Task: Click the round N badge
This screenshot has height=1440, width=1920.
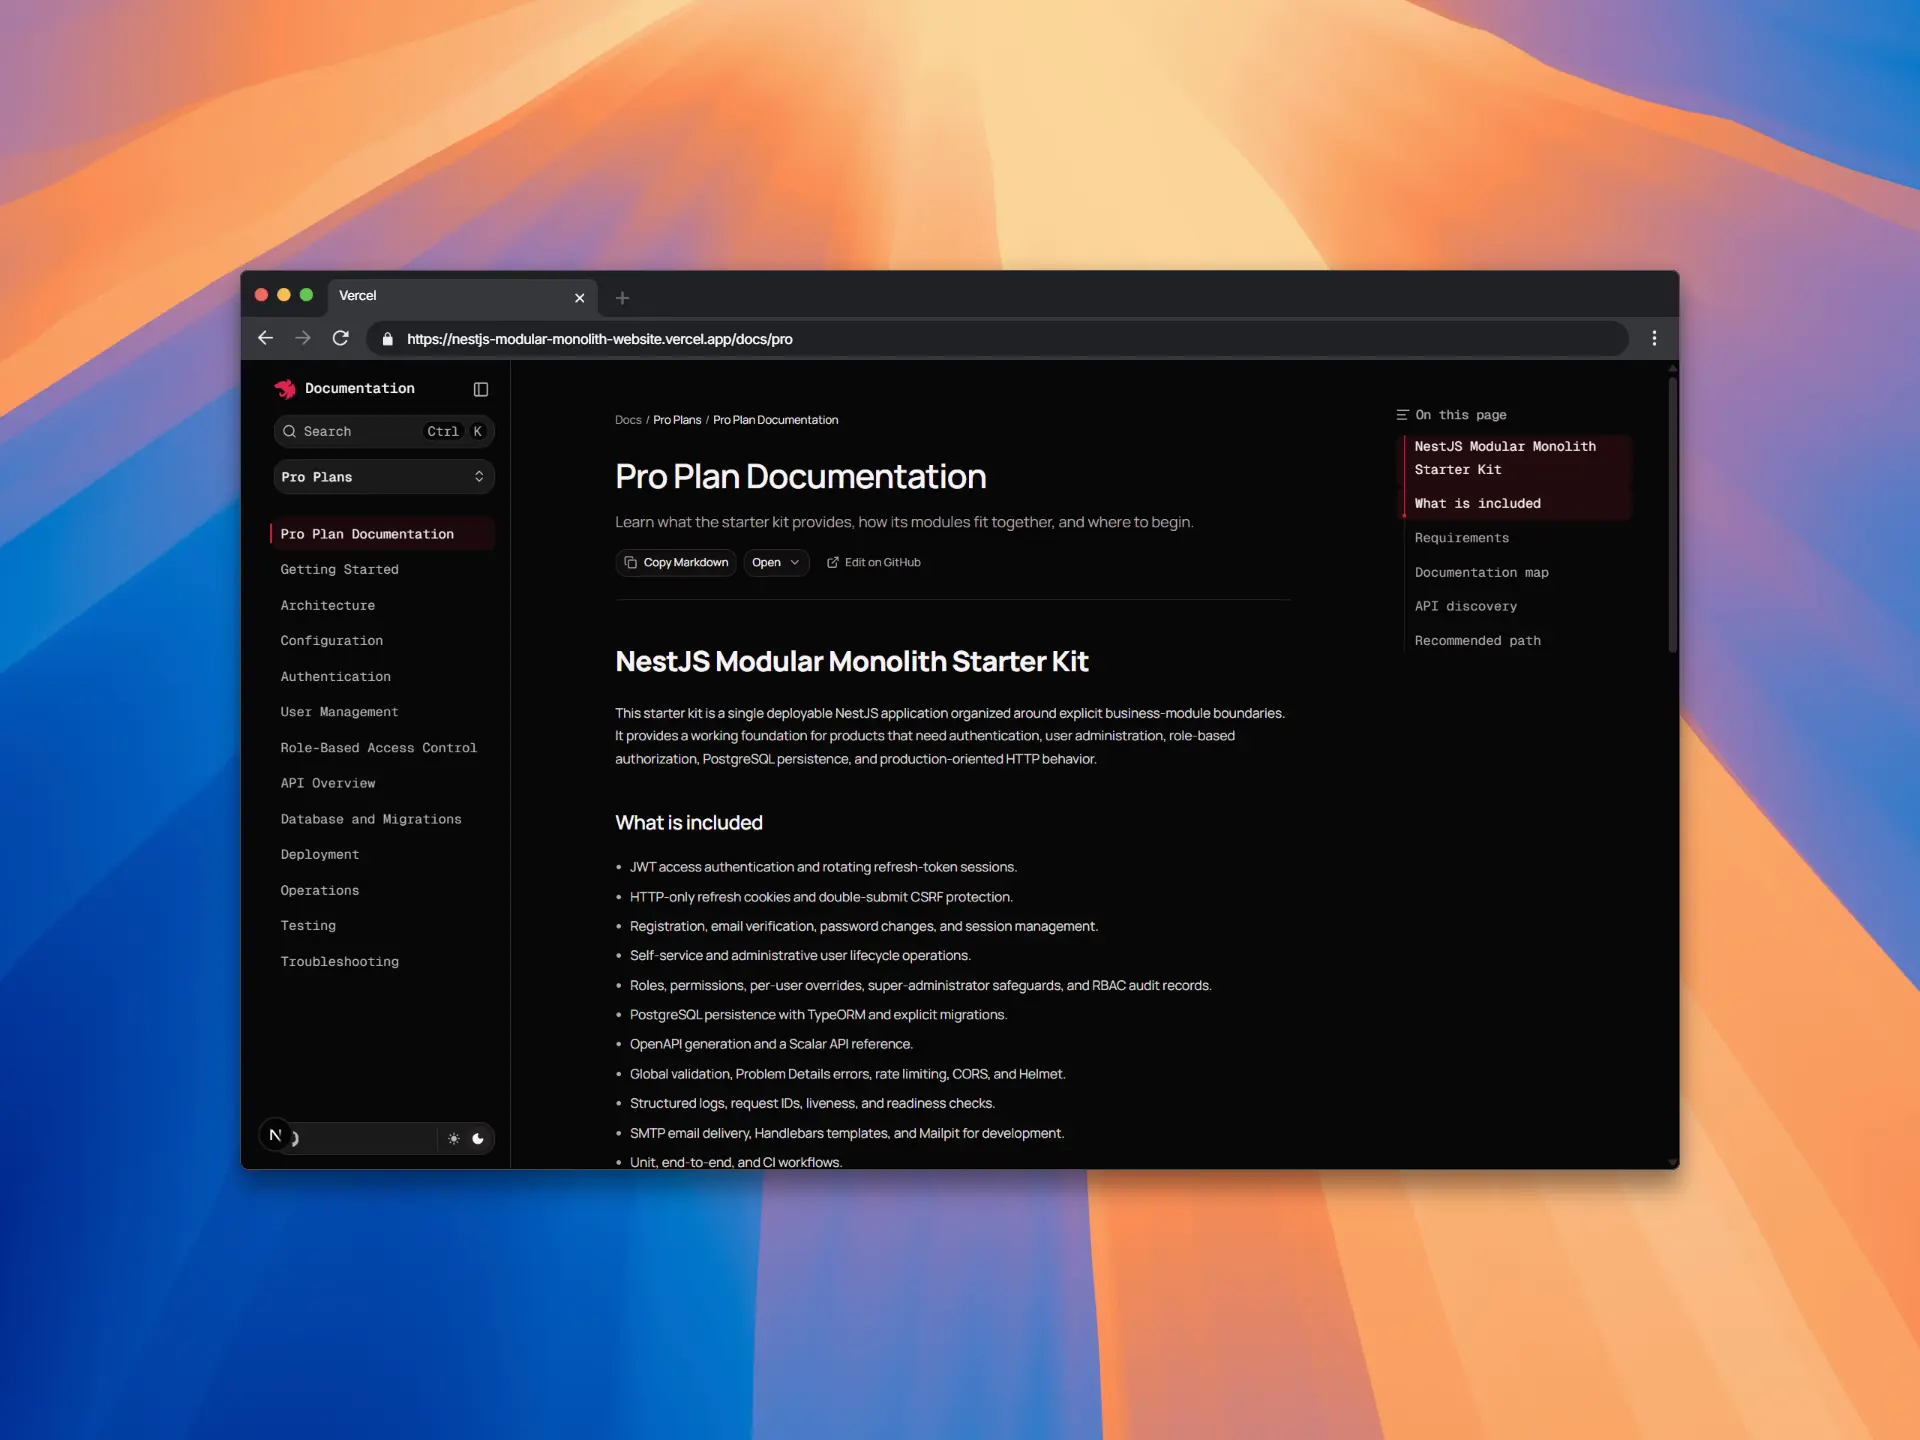Action: 275,1135
